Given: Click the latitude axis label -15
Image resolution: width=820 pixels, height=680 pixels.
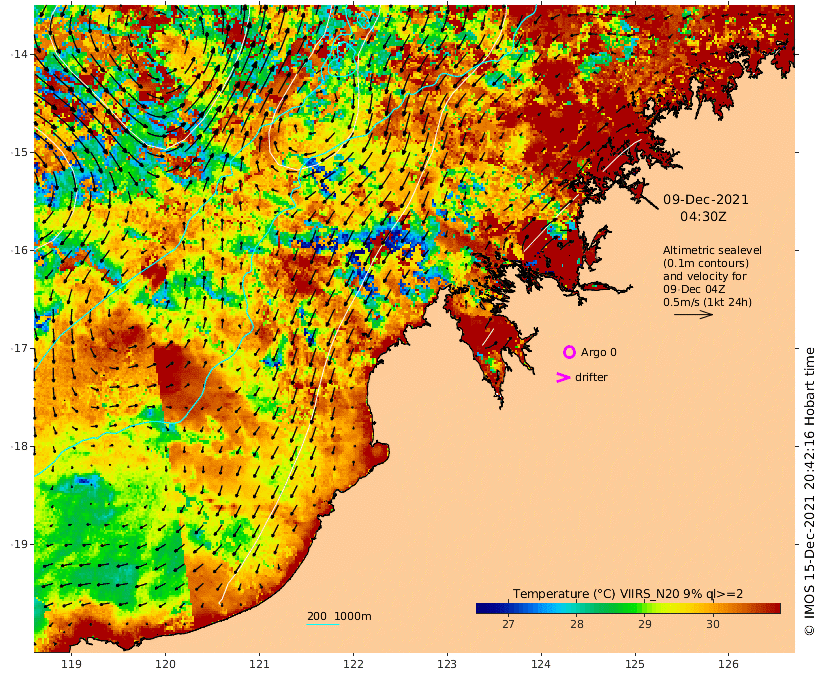Looking at the screenshot, I should pos(20,152).
